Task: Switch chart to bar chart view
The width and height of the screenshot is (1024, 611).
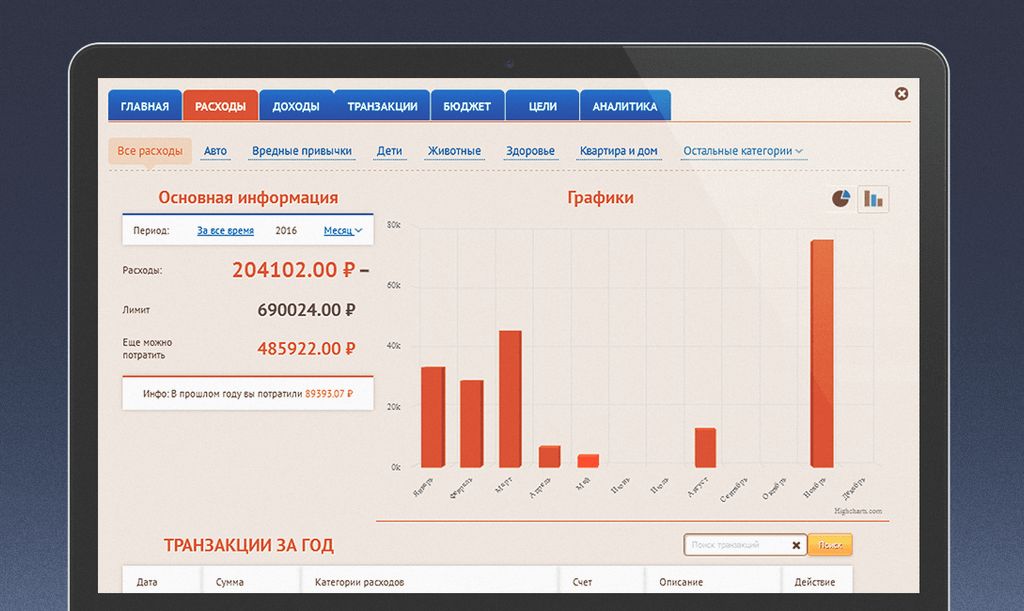Action: [873, 199]
